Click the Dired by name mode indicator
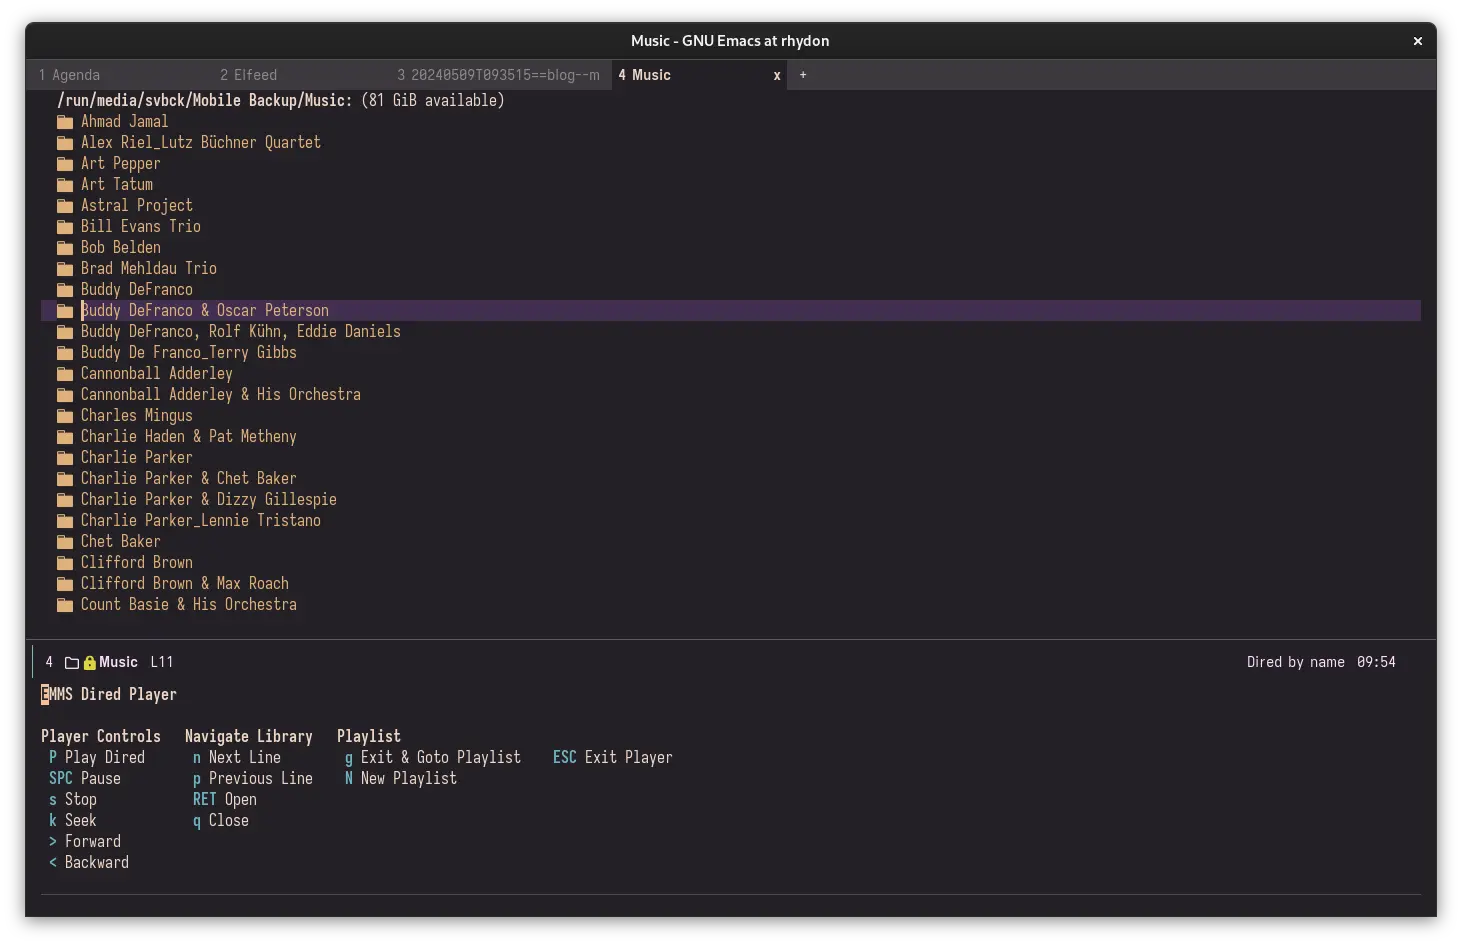 (x=1295, y=662)
